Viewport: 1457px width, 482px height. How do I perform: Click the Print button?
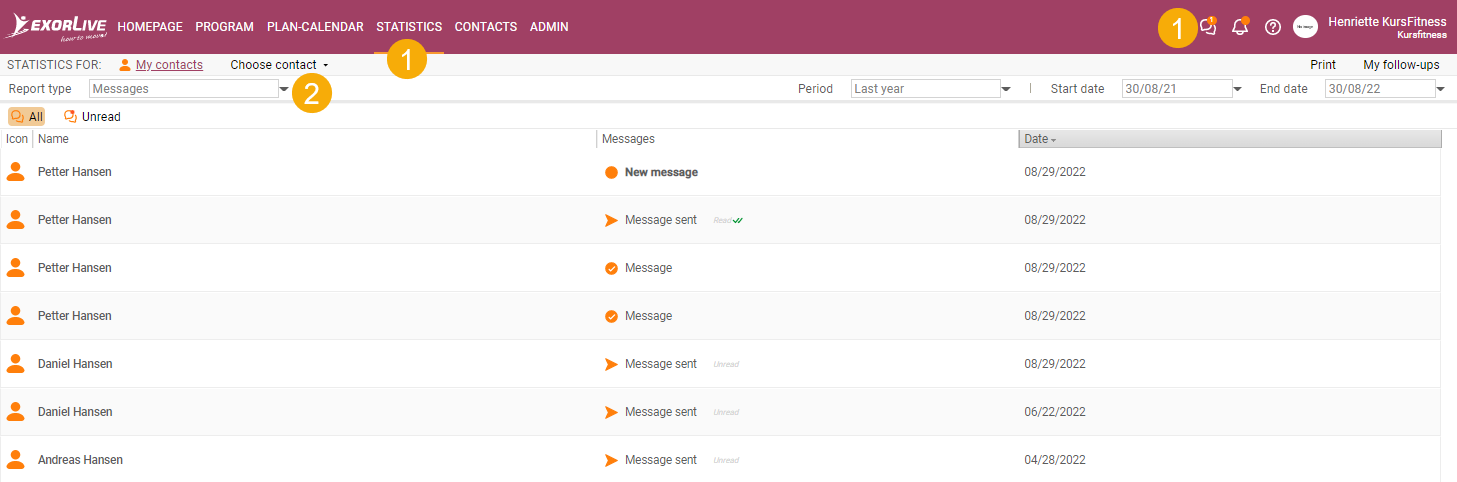coord(1323,65)
